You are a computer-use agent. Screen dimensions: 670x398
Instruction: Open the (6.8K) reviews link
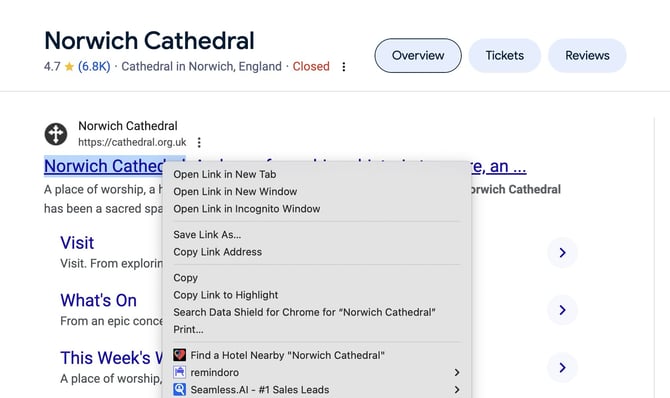pyautogui.click(x=94, y=67)
